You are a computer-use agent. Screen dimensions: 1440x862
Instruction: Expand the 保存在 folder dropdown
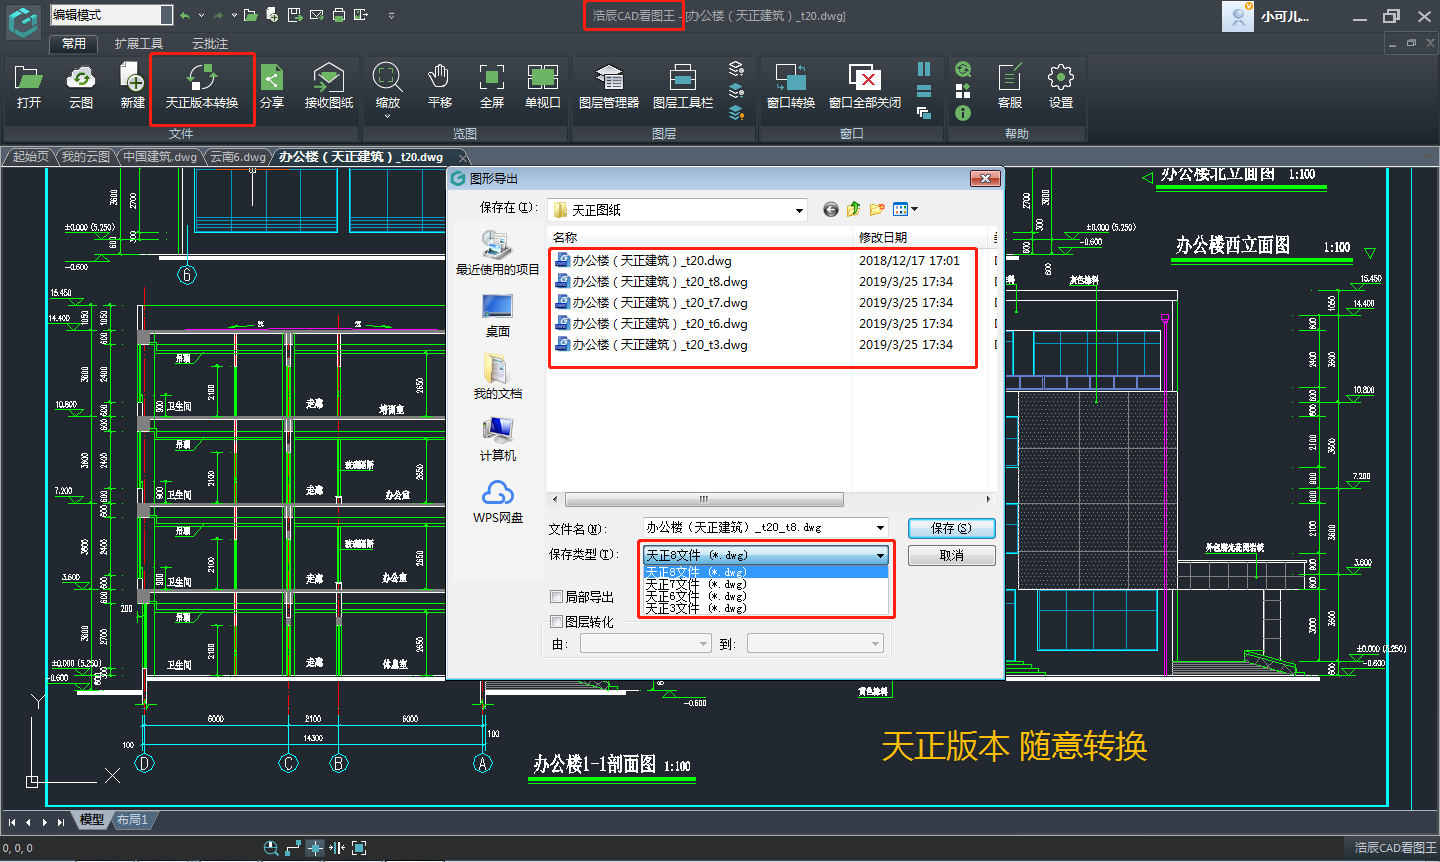pyautogui.click(x=798, y=210)
